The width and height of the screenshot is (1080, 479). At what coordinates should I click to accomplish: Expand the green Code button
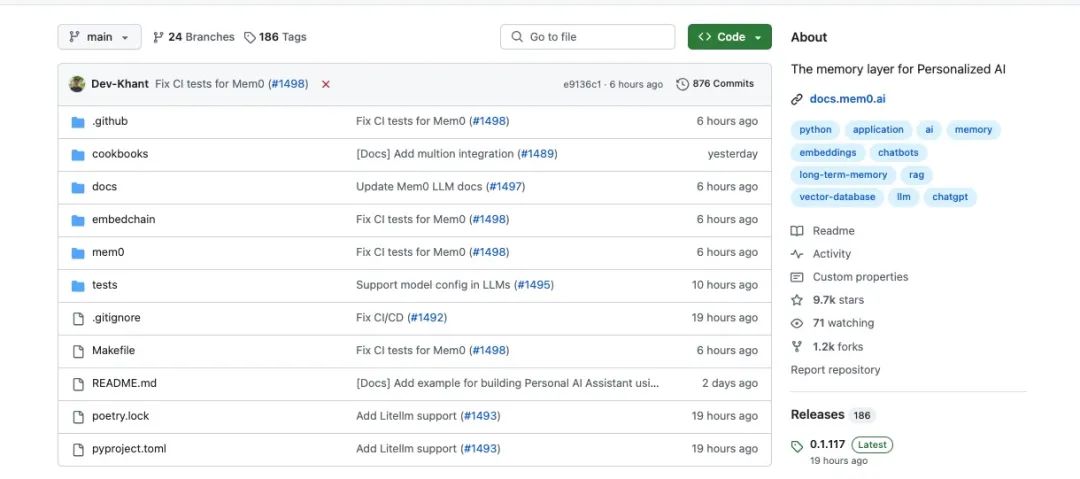pyautogui.click(x=729, y=37)
